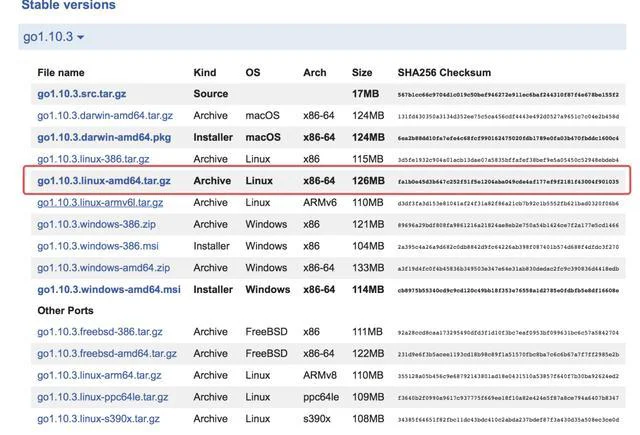Click the Size column header
This screenshot has height=435, width=640.
(362, 73)
